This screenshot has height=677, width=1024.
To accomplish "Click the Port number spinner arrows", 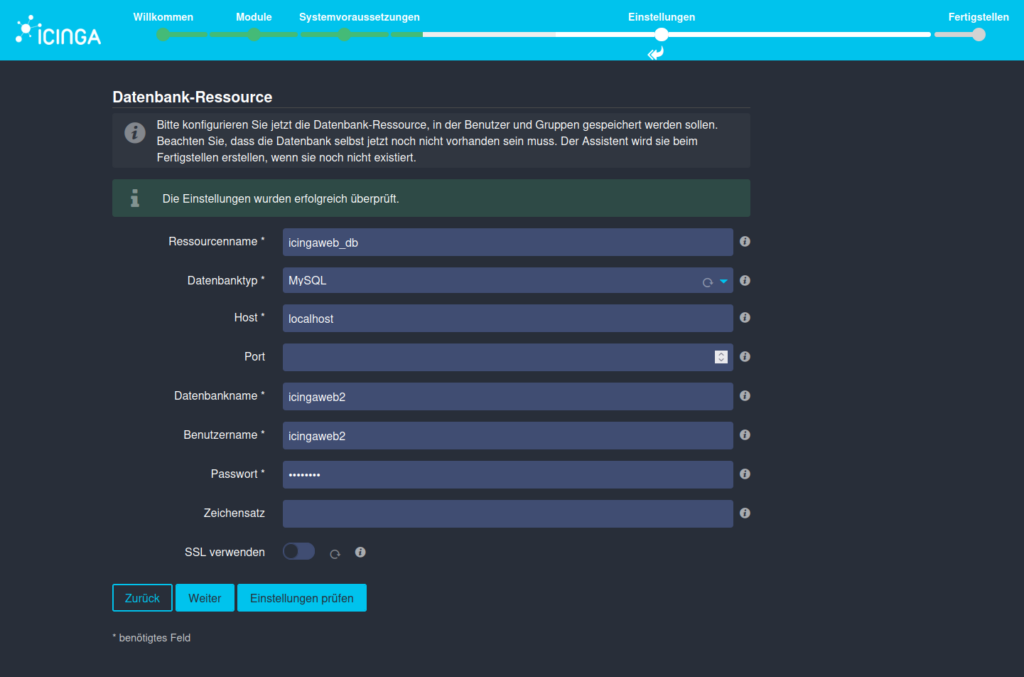I will coord(720,357).
